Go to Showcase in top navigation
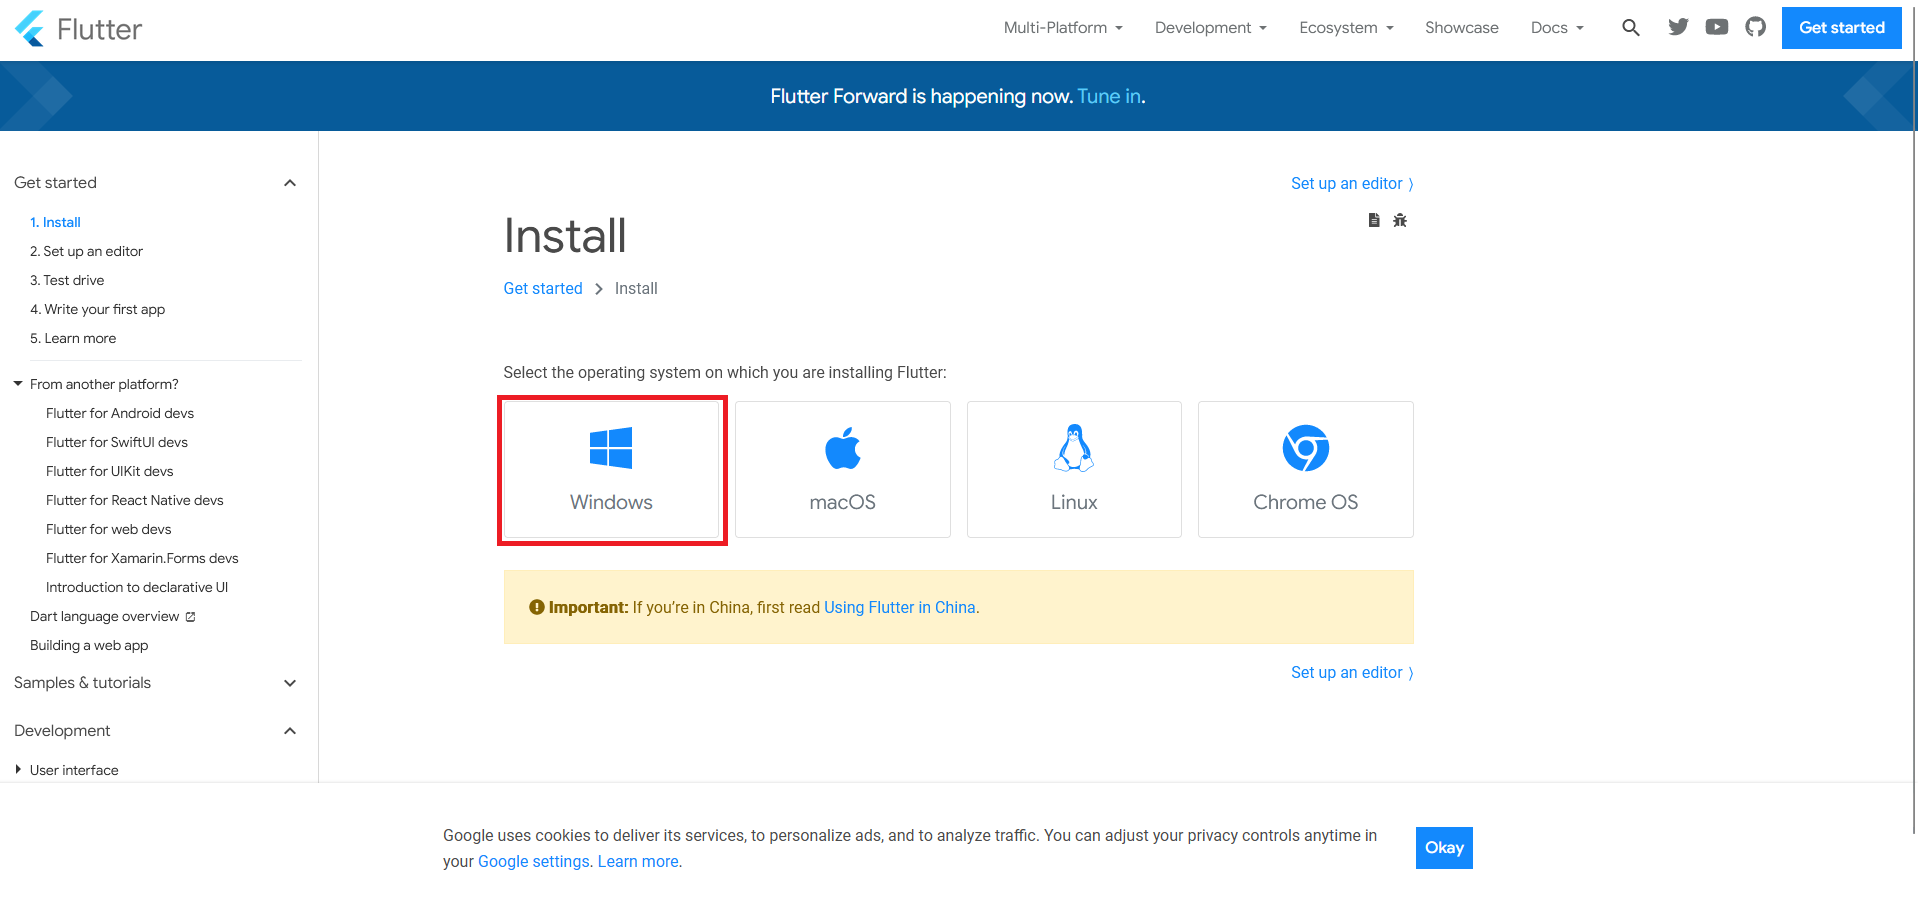The height and width of the screenshot is (898, 1918). 1461,28
